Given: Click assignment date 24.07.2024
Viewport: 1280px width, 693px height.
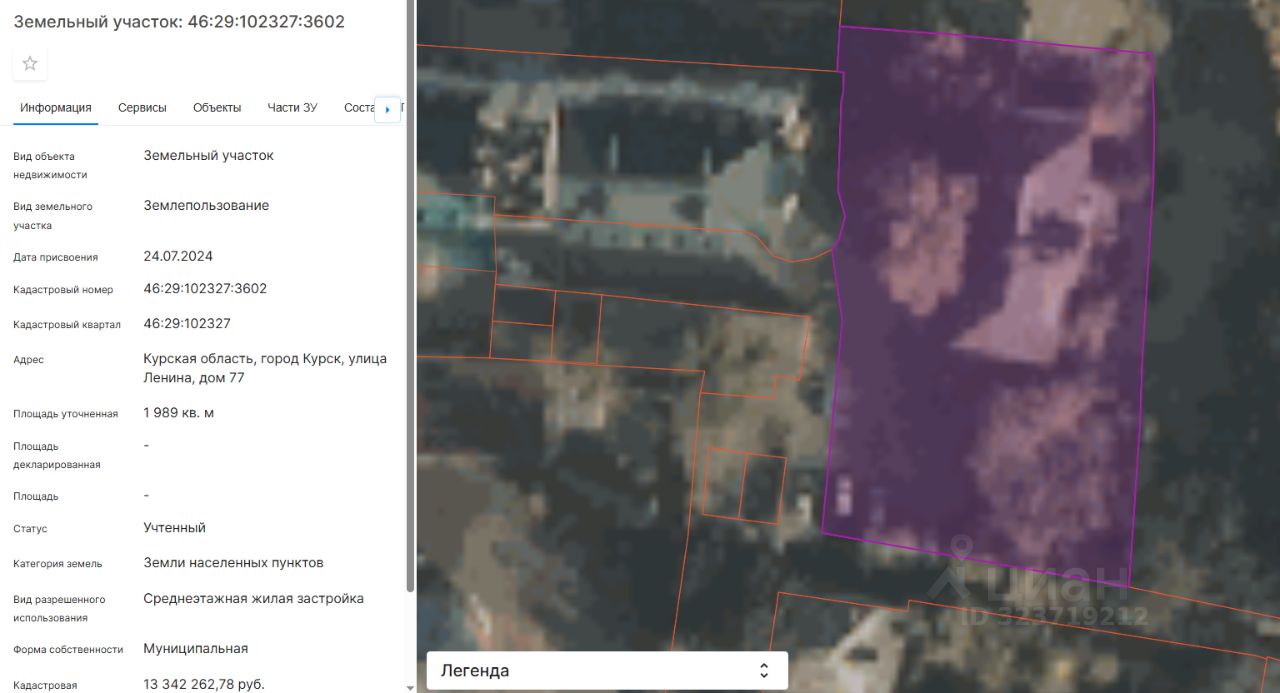Looking at the screenshot, I should click(178, 256).
